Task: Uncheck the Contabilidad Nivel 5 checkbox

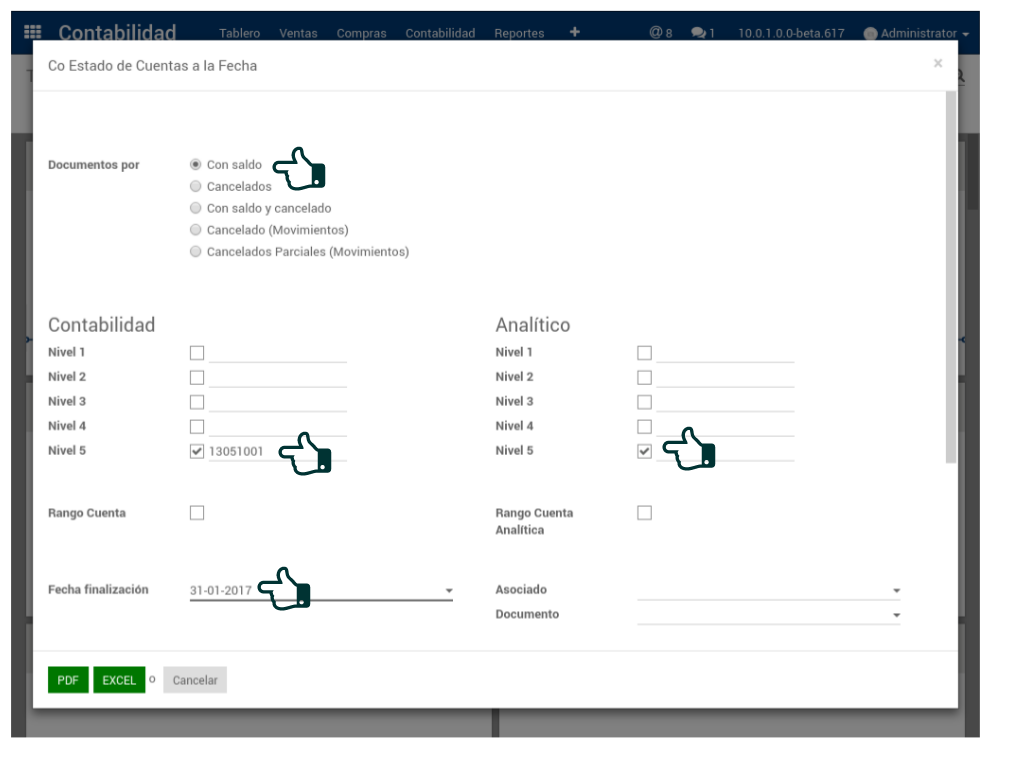Action: click(x=197, y=452)
